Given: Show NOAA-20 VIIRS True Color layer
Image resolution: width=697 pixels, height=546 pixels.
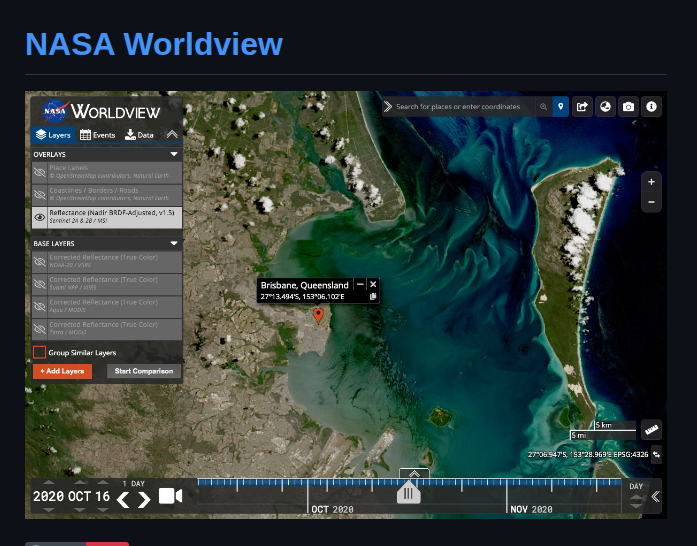Looking at the screenshot, I should tap(40, 262).
